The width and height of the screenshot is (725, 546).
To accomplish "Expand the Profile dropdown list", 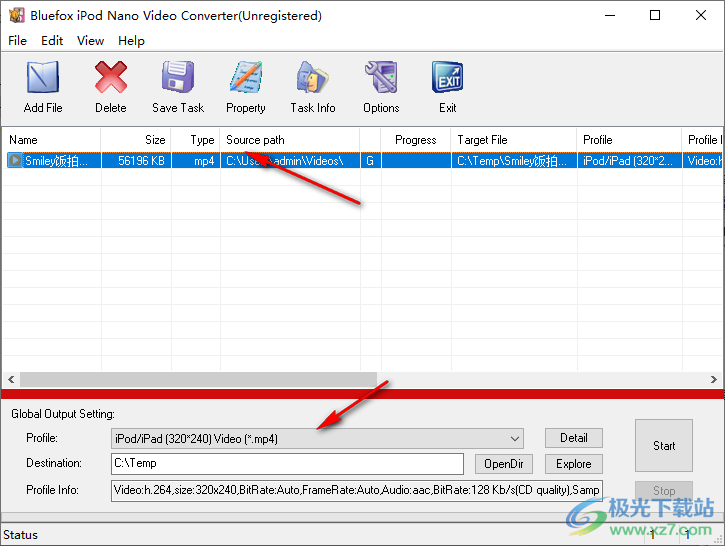I will click(x=515, y=439).
